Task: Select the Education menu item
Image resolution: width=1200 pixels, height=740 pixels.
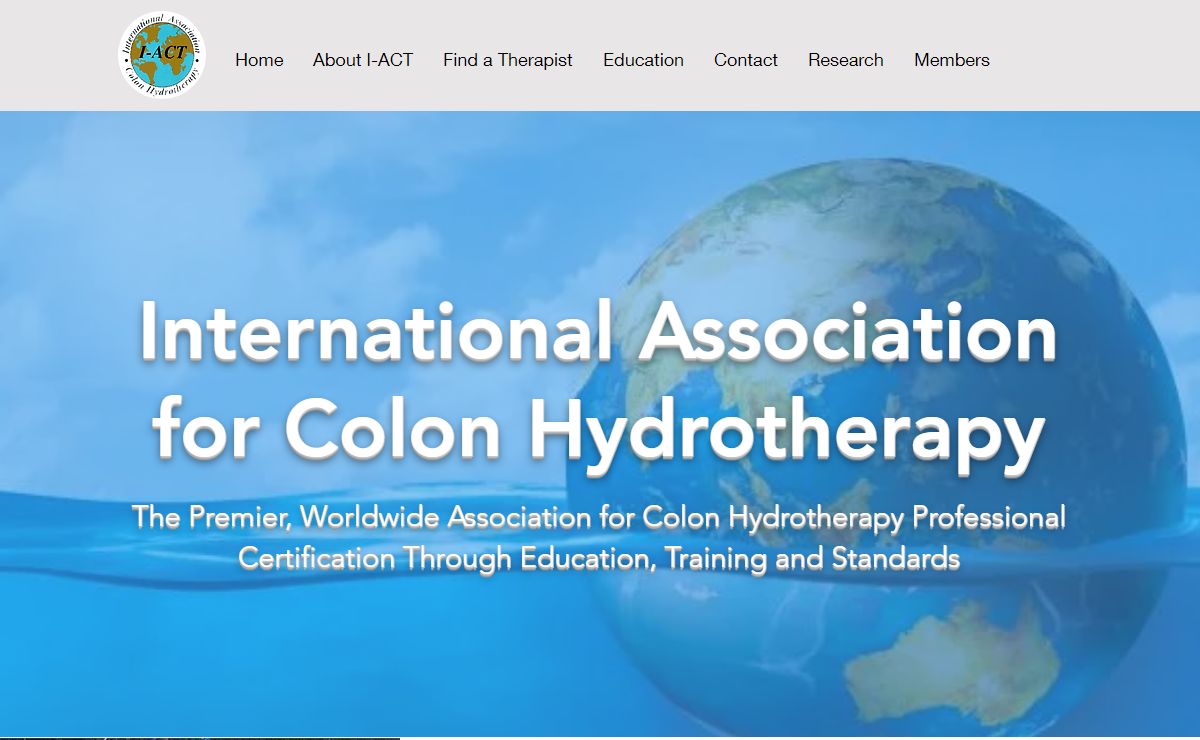Action: coord(643,60)
